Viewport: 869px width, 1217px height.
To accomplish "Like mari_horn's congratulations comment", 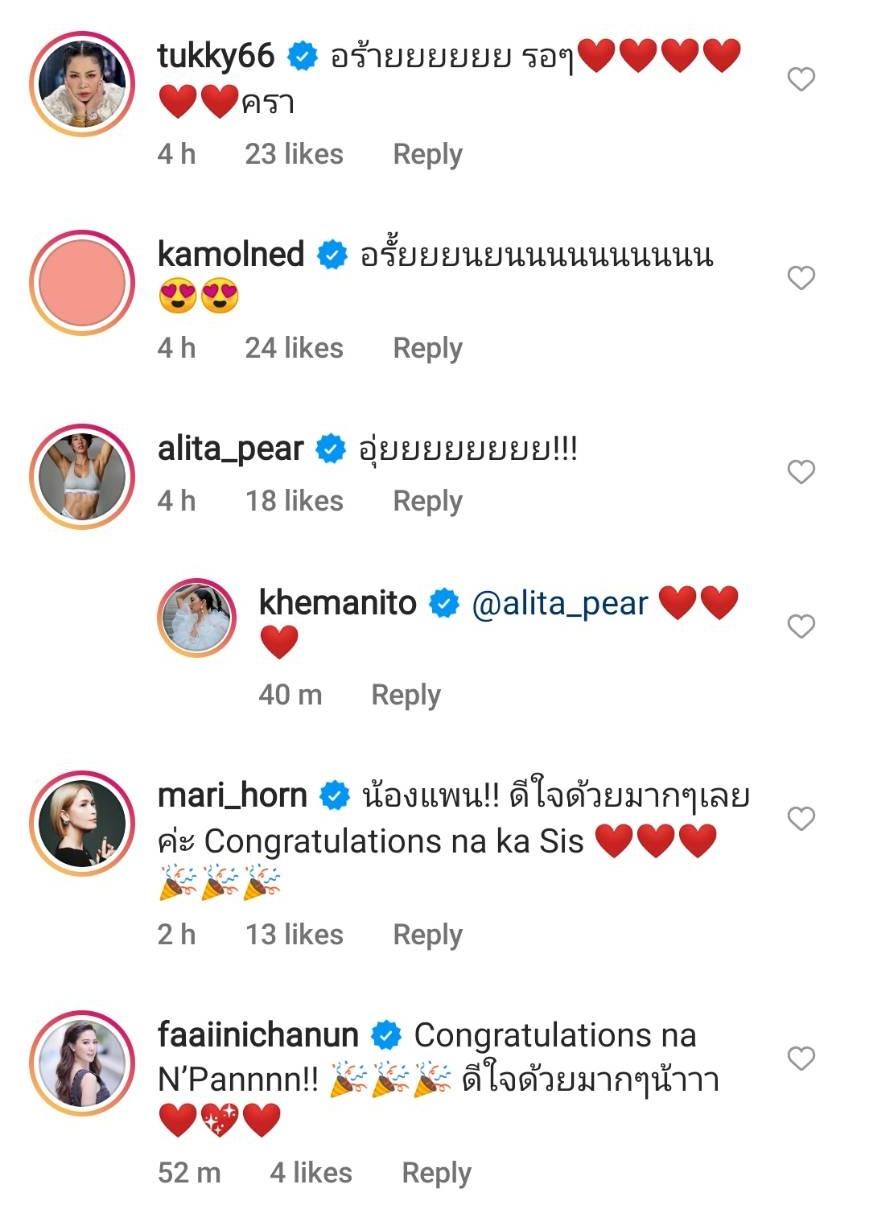I will (801, 820).
